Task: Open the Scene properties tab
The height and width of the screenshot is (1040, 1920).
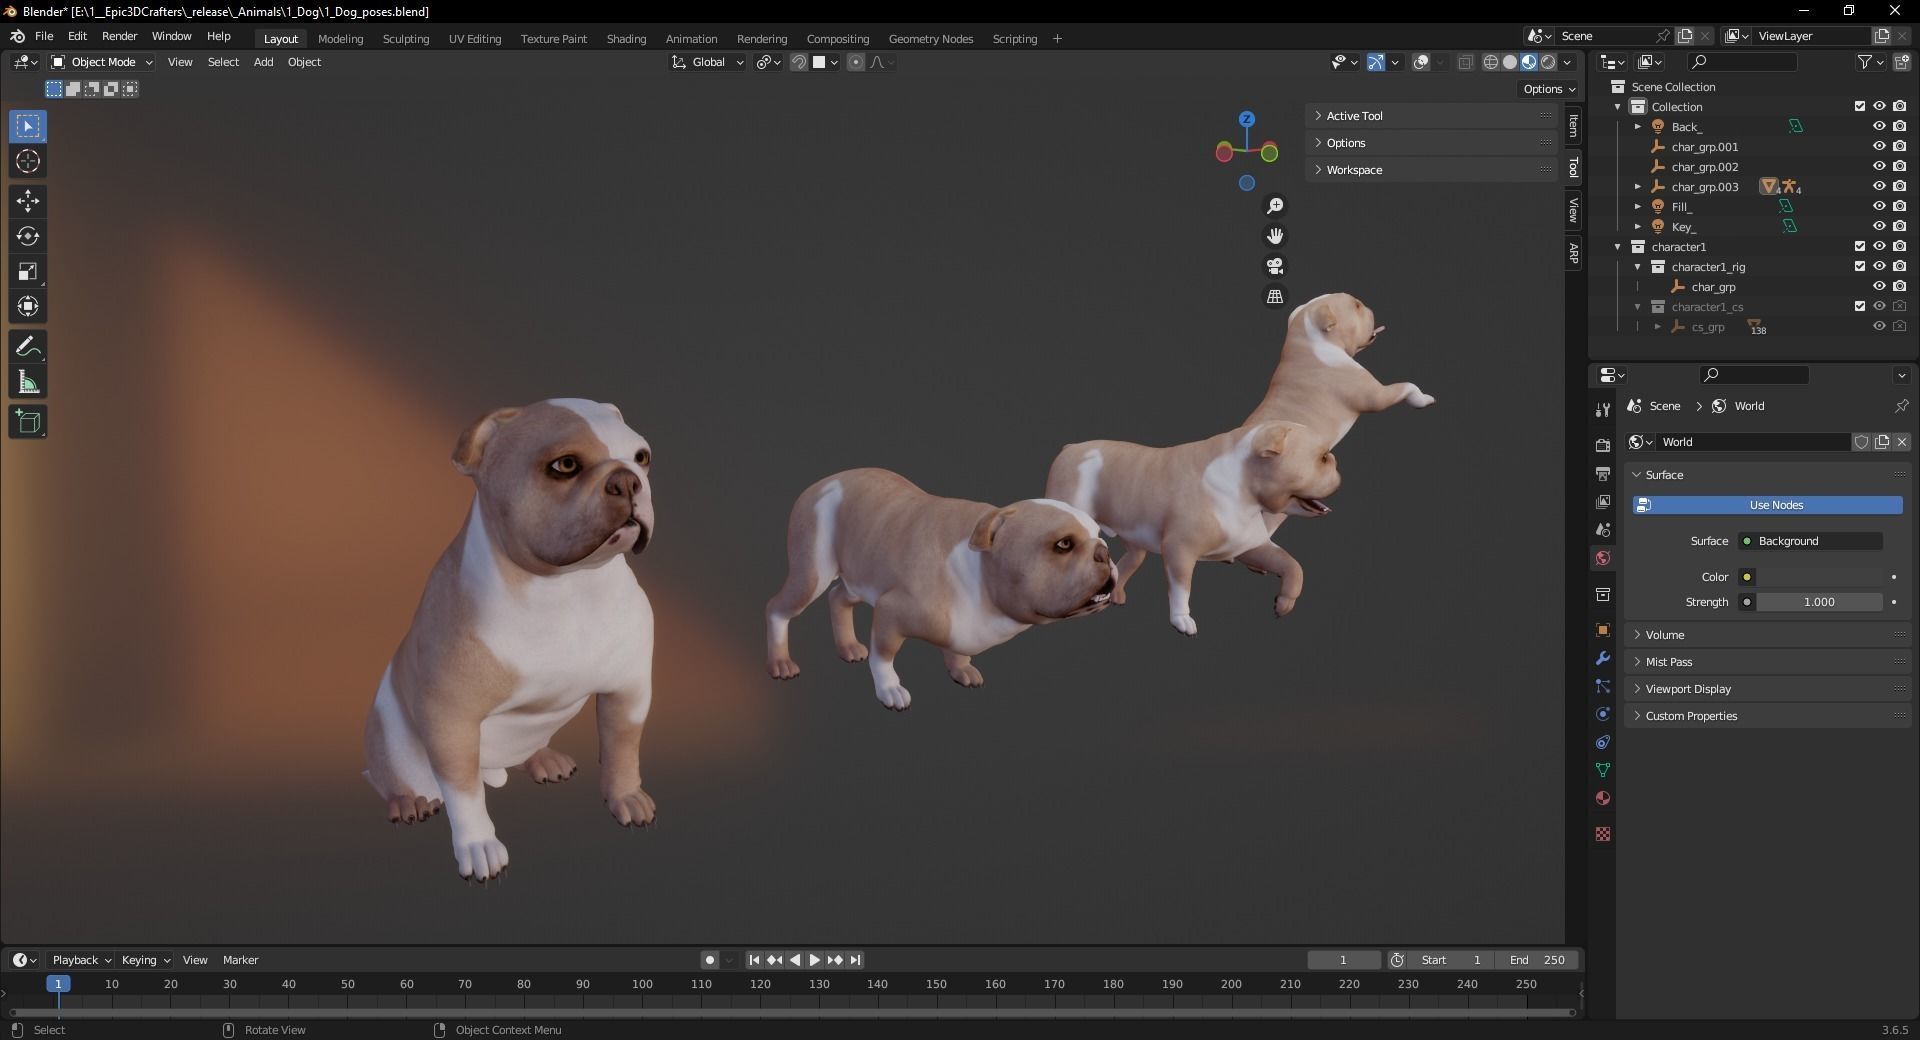Action: [1603, 529]
